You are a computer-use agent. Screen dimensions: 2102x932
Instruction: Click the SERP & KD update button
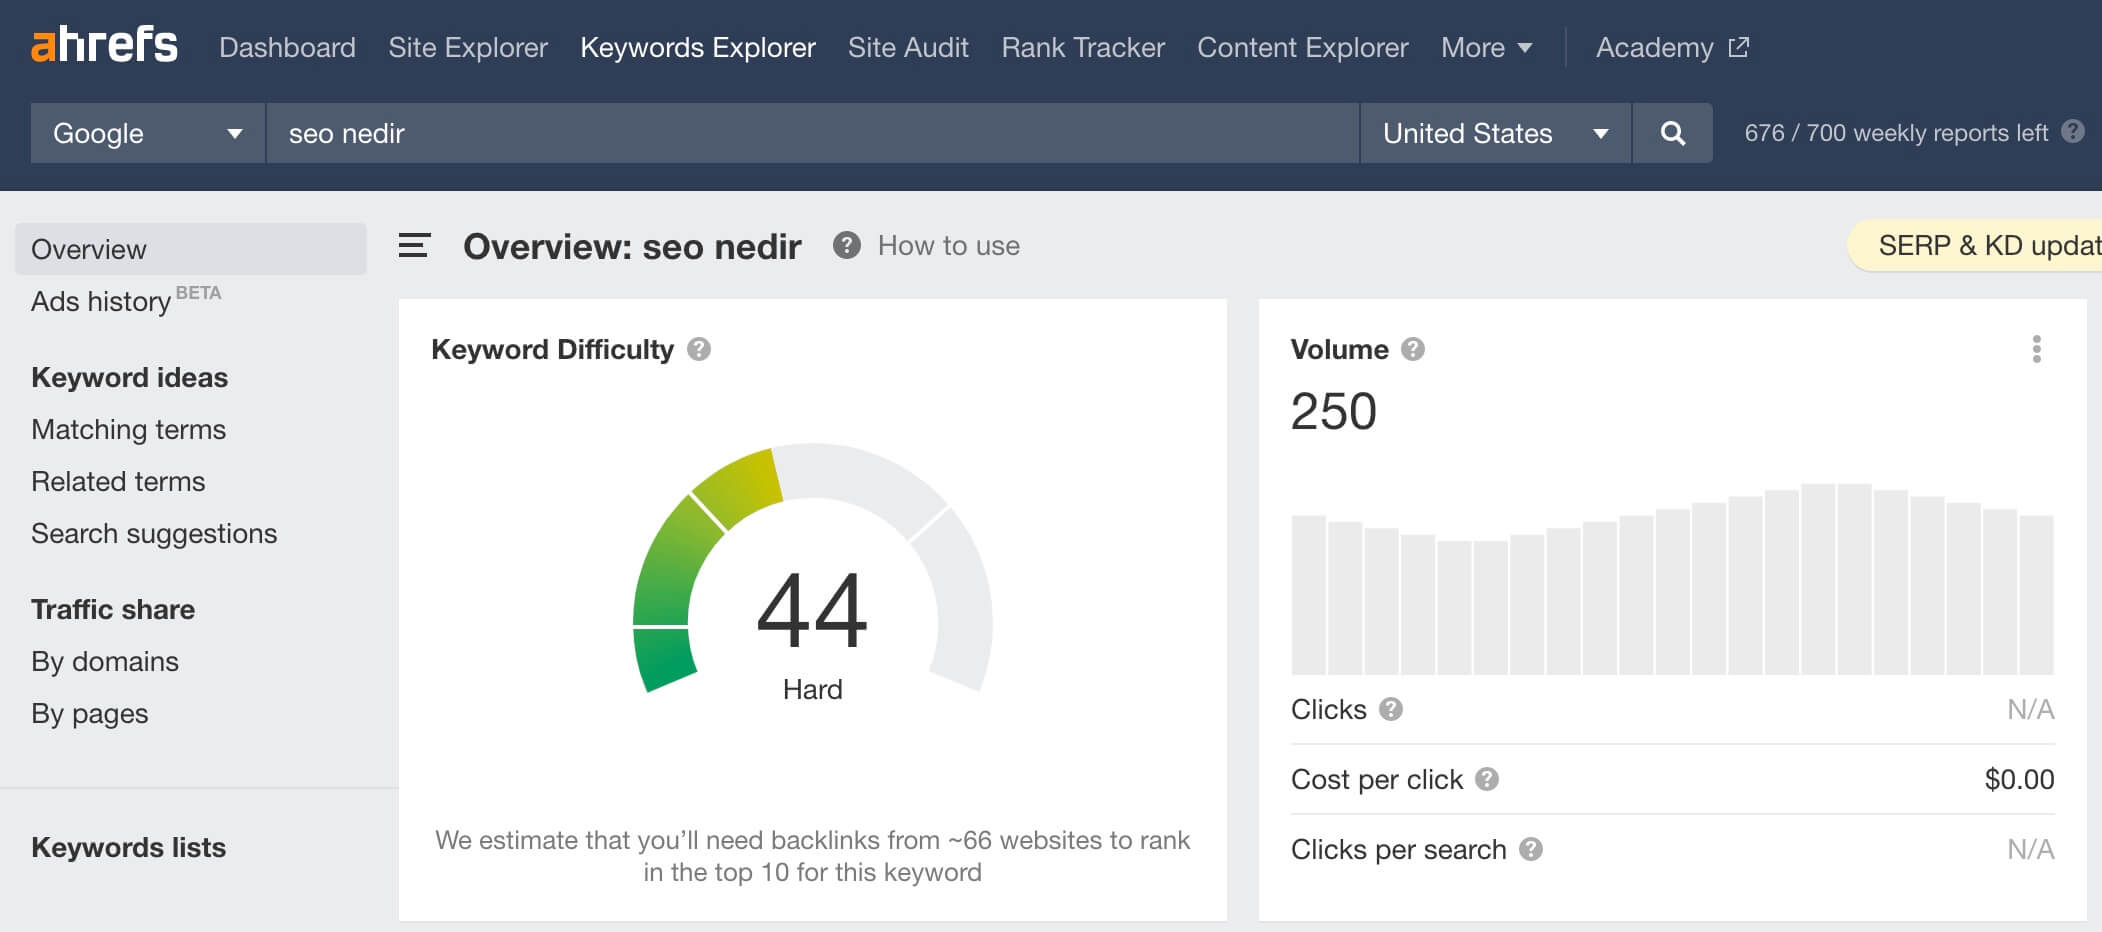coord(1975,246)
